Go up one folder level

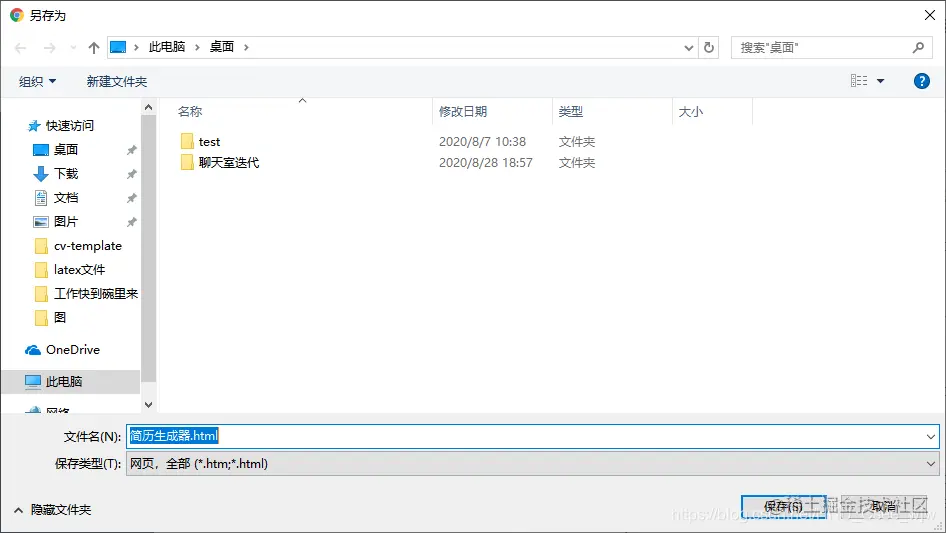[x=94, y=48]
